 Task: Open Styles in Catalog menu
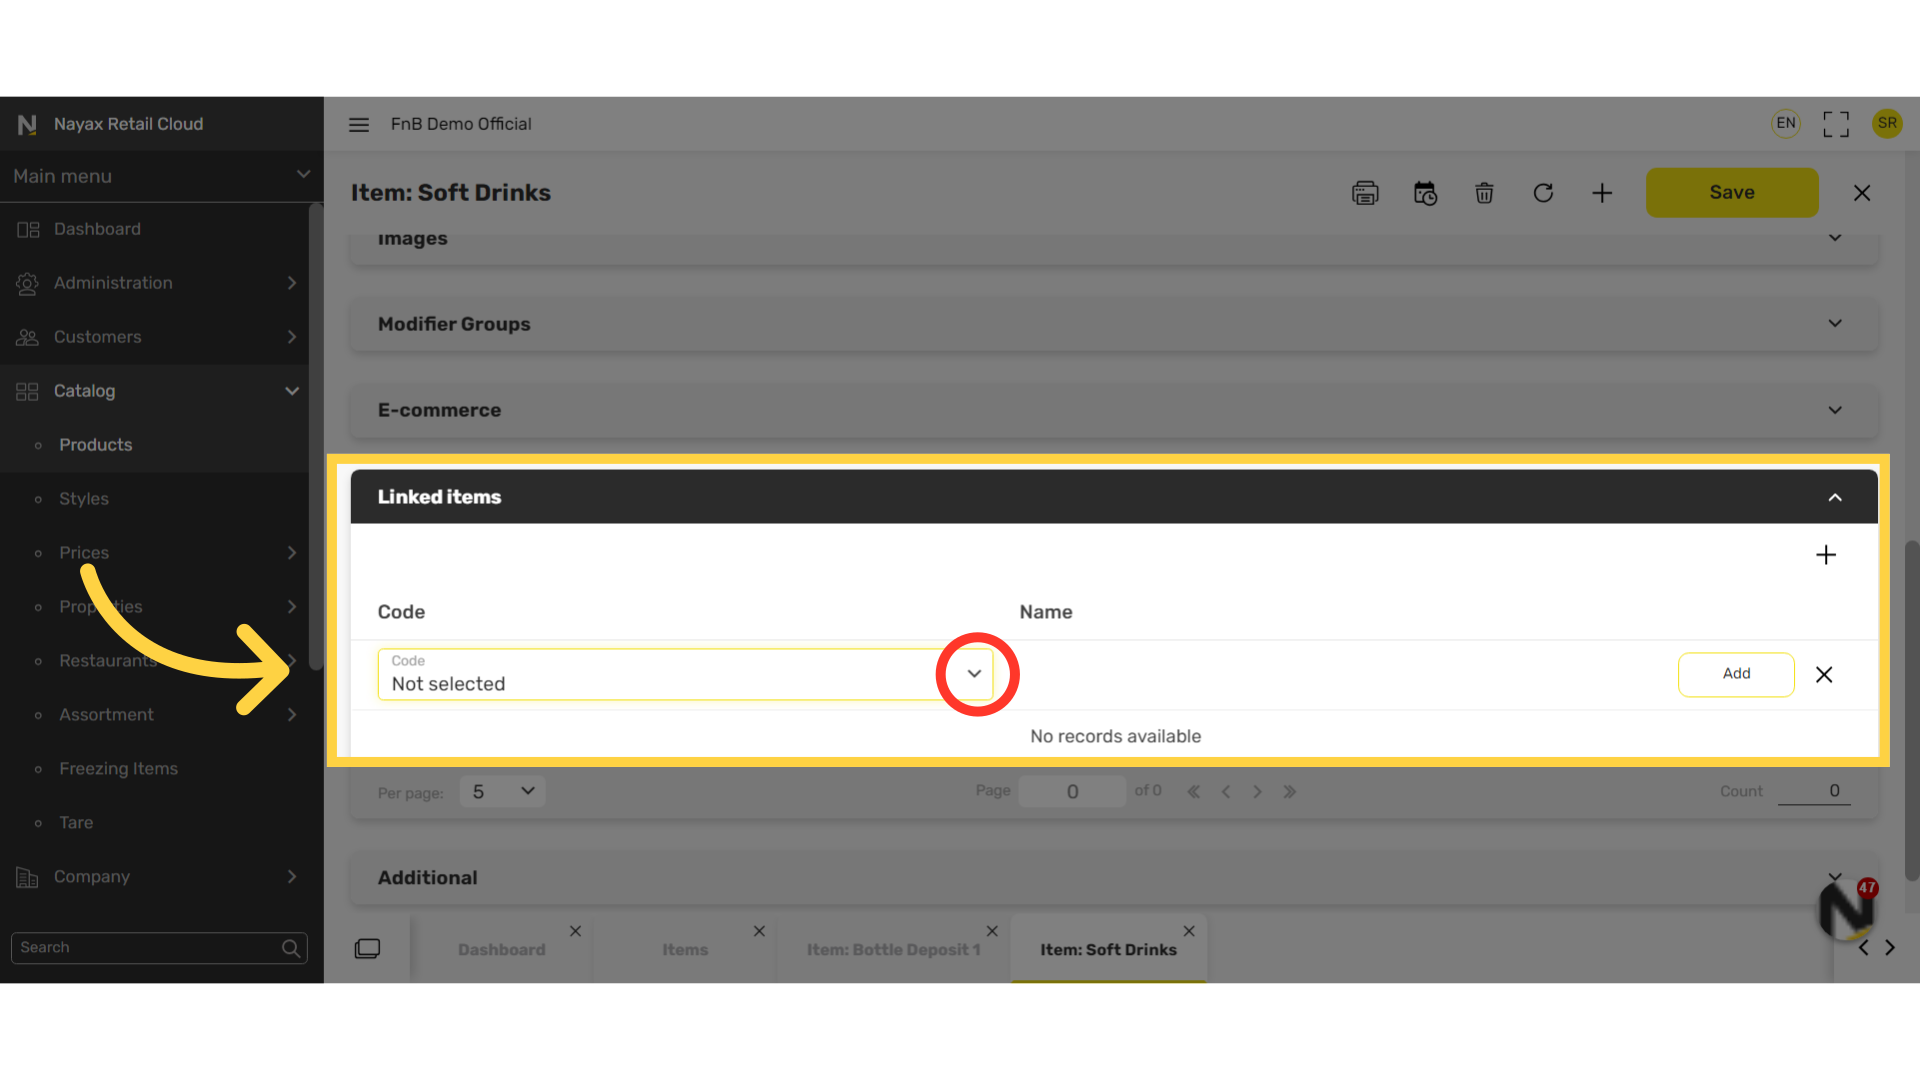pyautogui.click(x=84, y=499)
